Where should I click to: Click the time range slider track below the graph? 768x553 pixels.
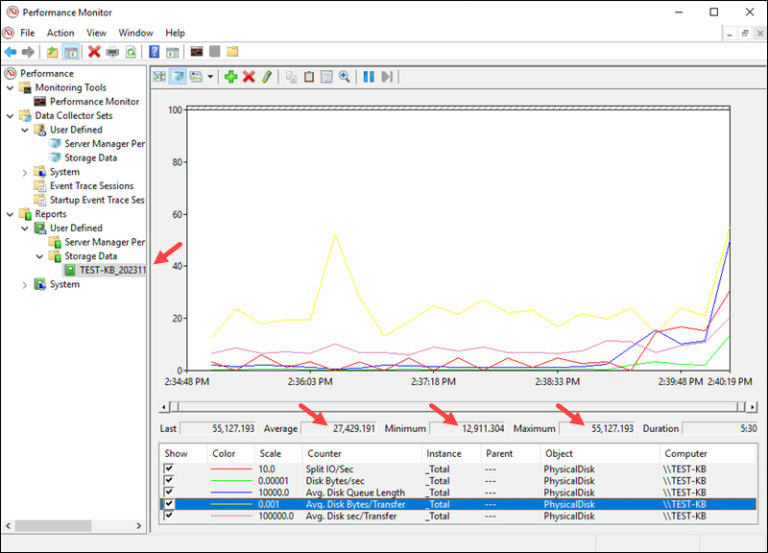[x=458, y=407]
